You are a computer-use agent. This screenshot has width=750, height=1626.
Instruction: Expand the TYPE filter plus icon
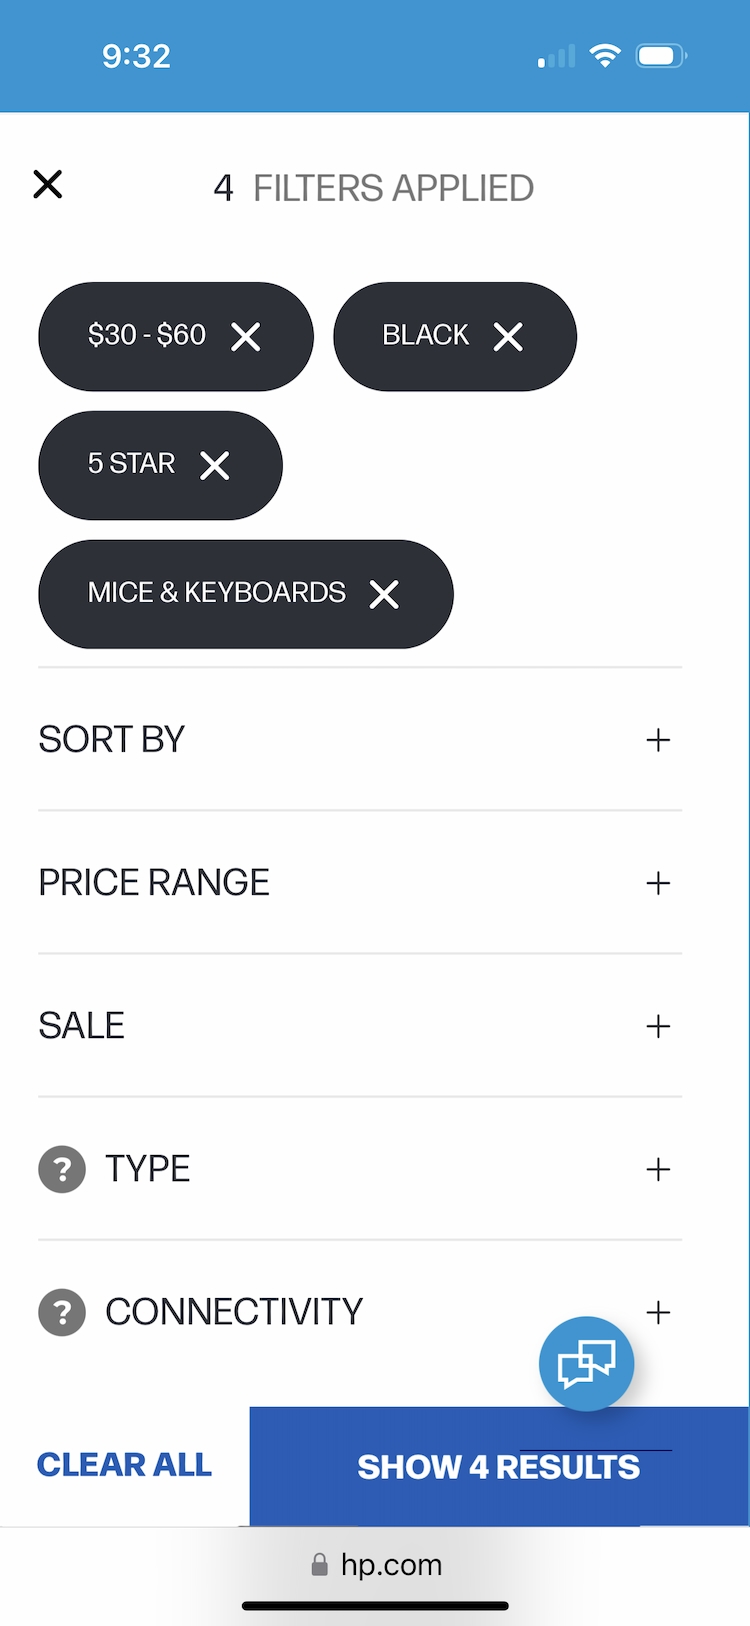click(658, 1169)
